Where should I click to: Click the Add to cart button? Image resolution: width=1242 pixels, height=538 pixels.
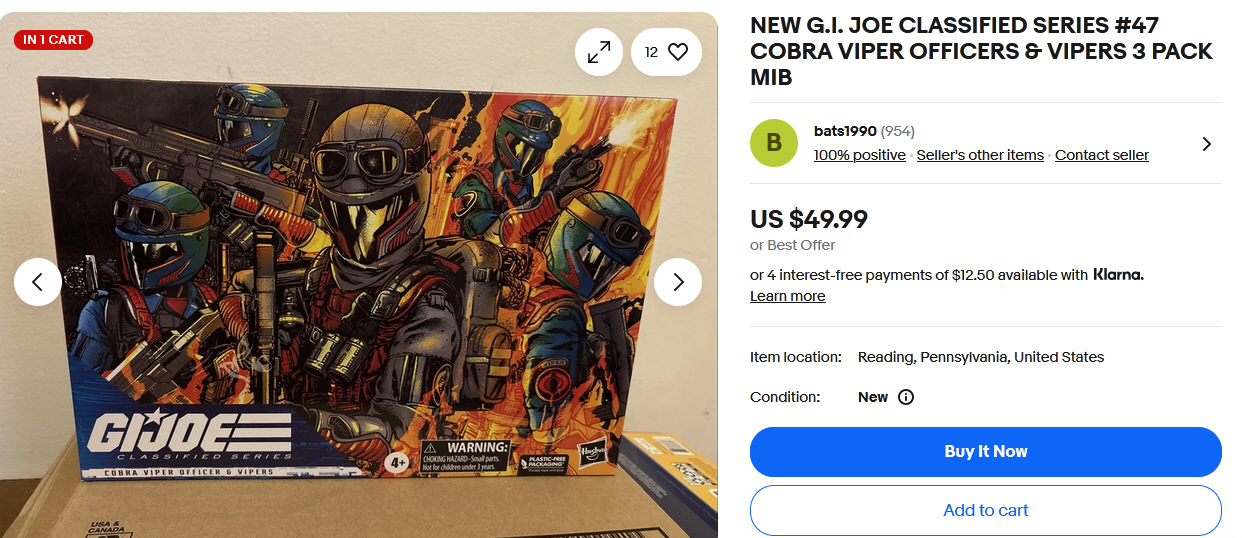[x=986, y=510]
